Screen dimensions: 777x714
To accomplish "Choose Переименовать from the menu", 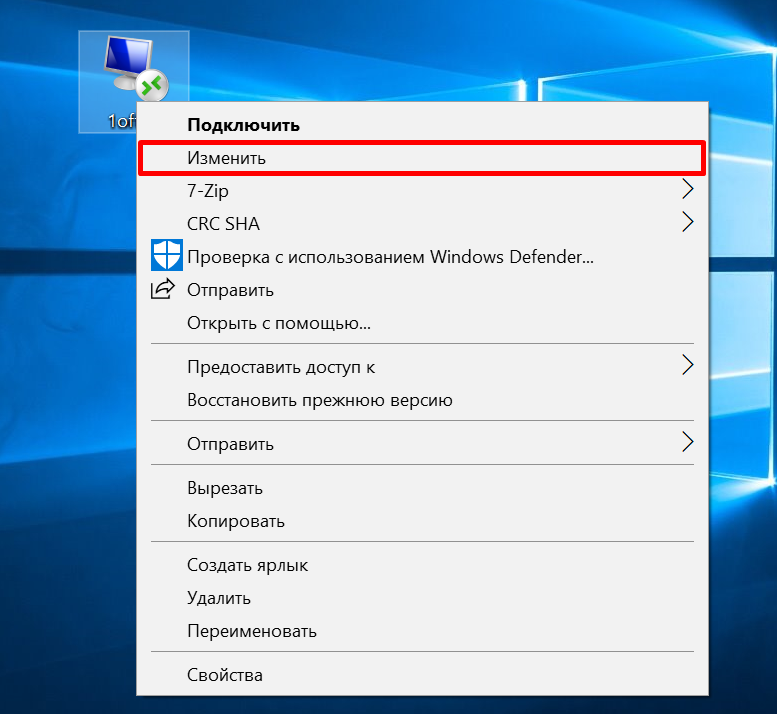I will tap(422, 631).
